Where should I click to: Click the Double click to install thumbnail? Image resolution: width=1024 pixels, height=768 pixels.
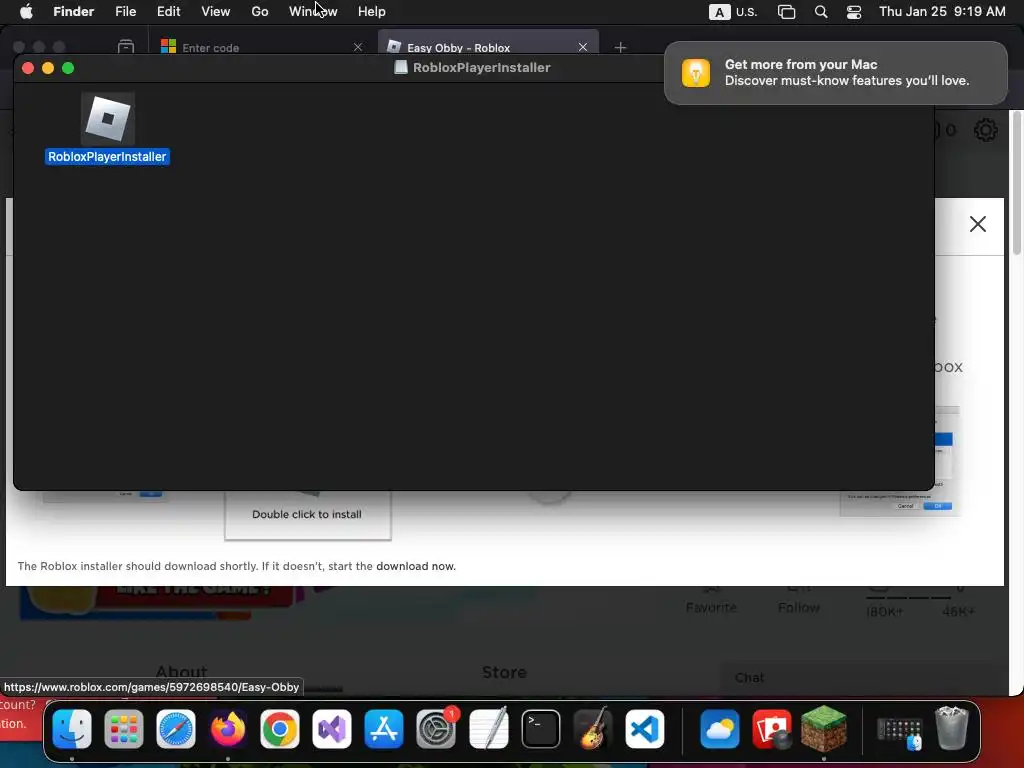pyautogui.click(x=308, y=515)
